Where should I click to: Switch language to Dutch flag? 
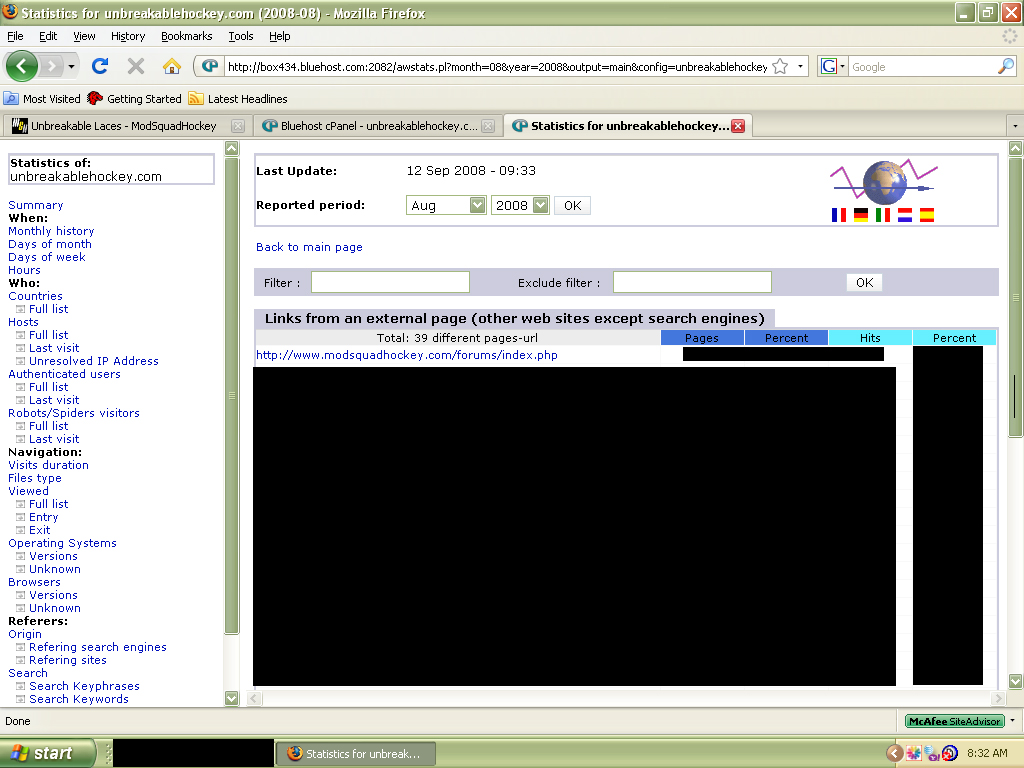point(904,215)
